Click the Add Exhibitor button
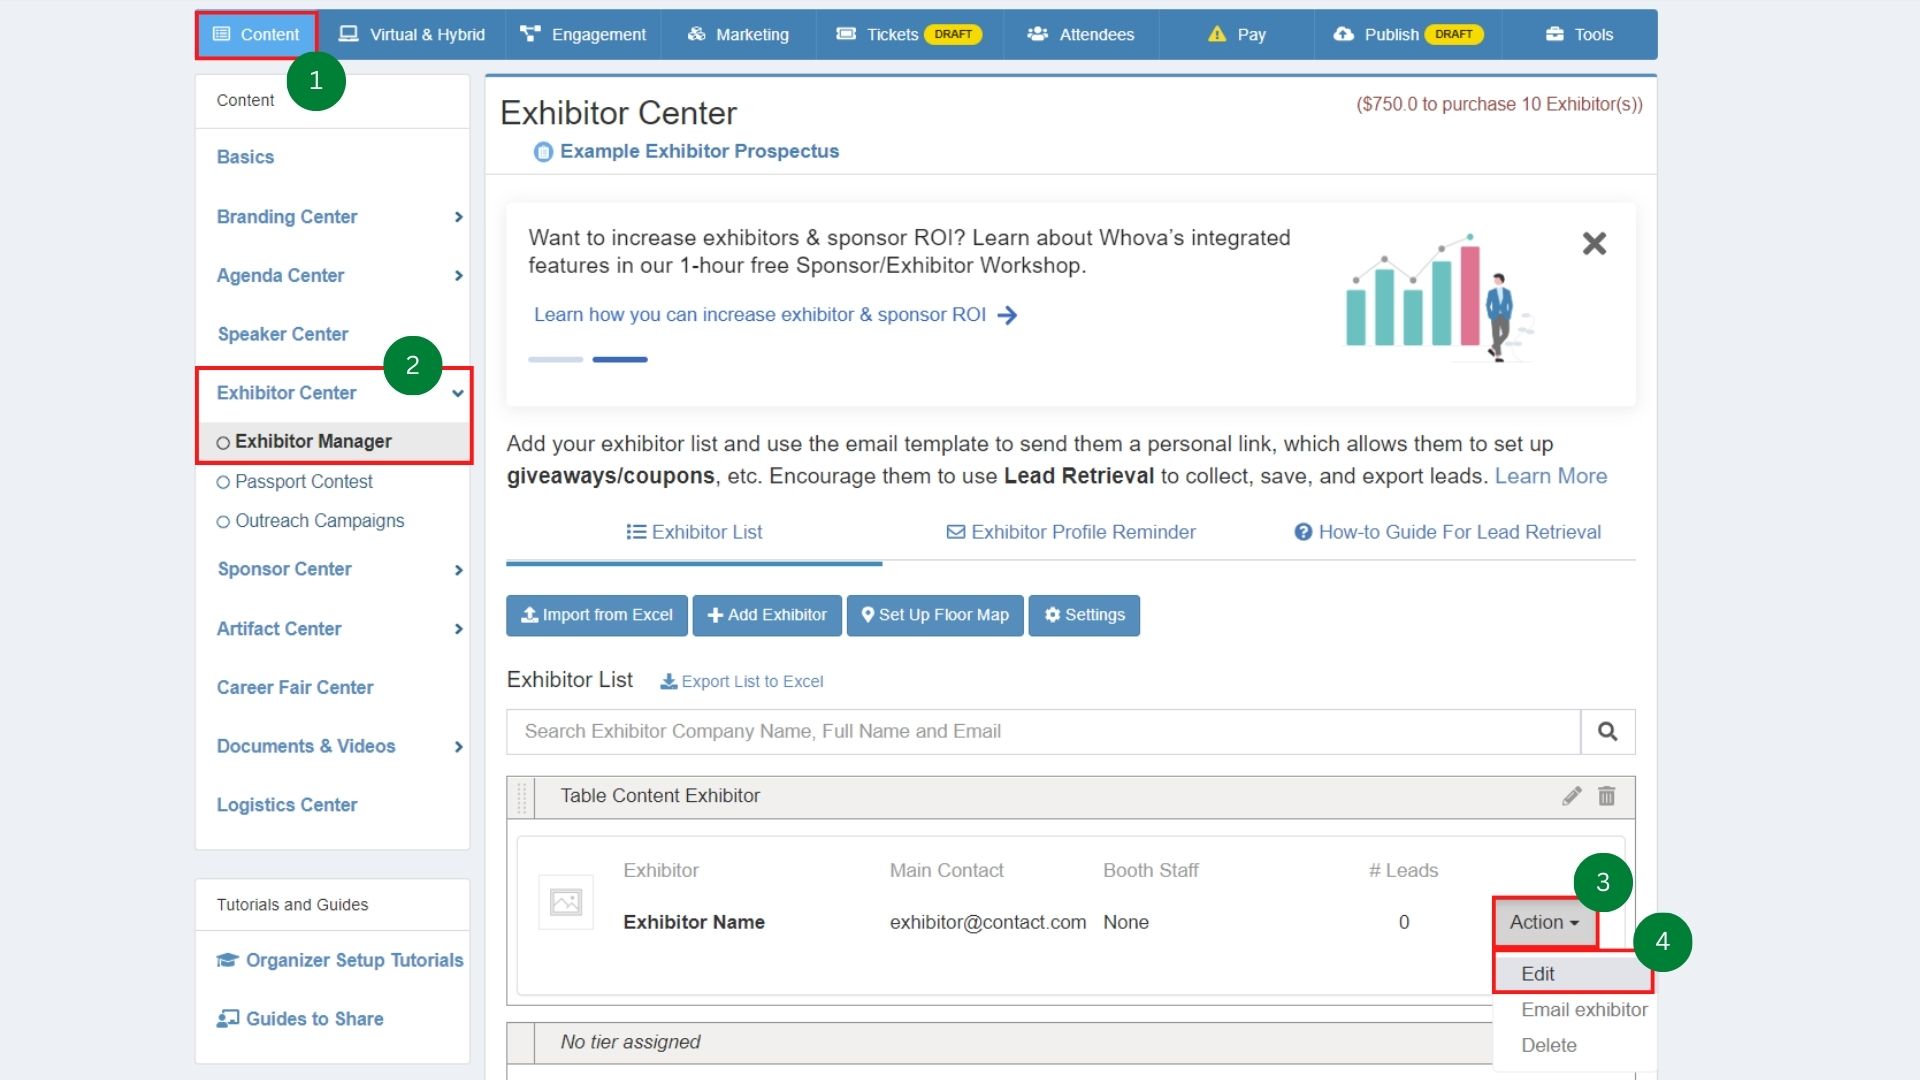Viewport: 1920px width, 1080px height. pos(768,615)
